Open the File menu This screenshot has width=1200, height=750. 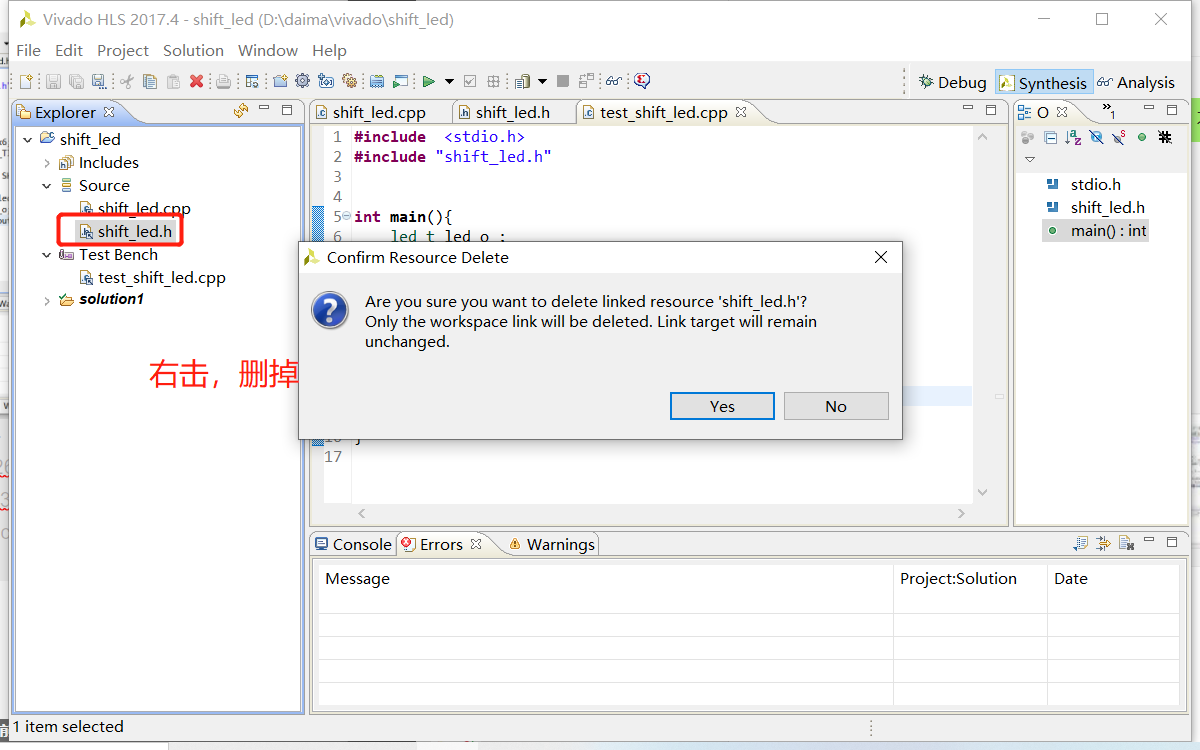(28, 50)
